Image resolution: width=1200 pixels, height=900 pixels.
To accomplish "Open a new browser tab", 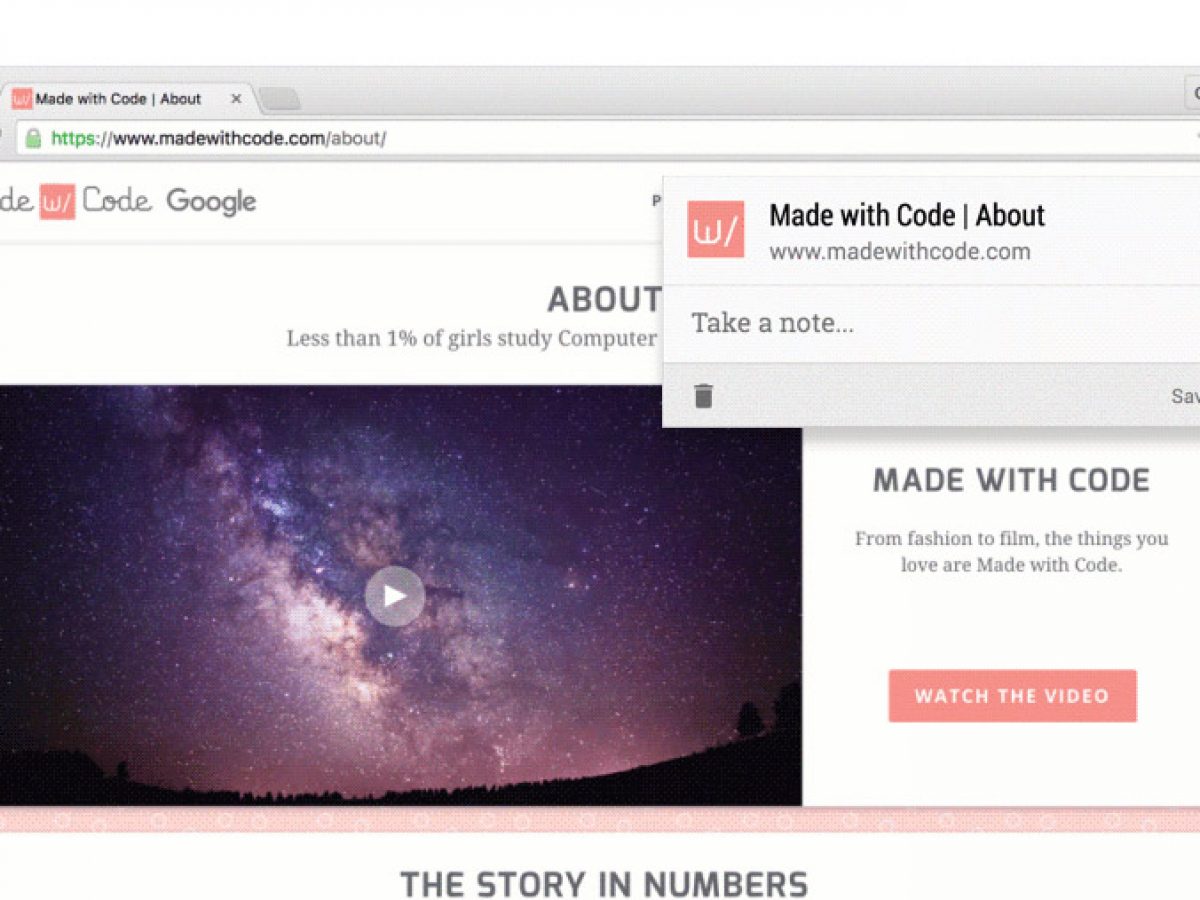I will (280, 99).
